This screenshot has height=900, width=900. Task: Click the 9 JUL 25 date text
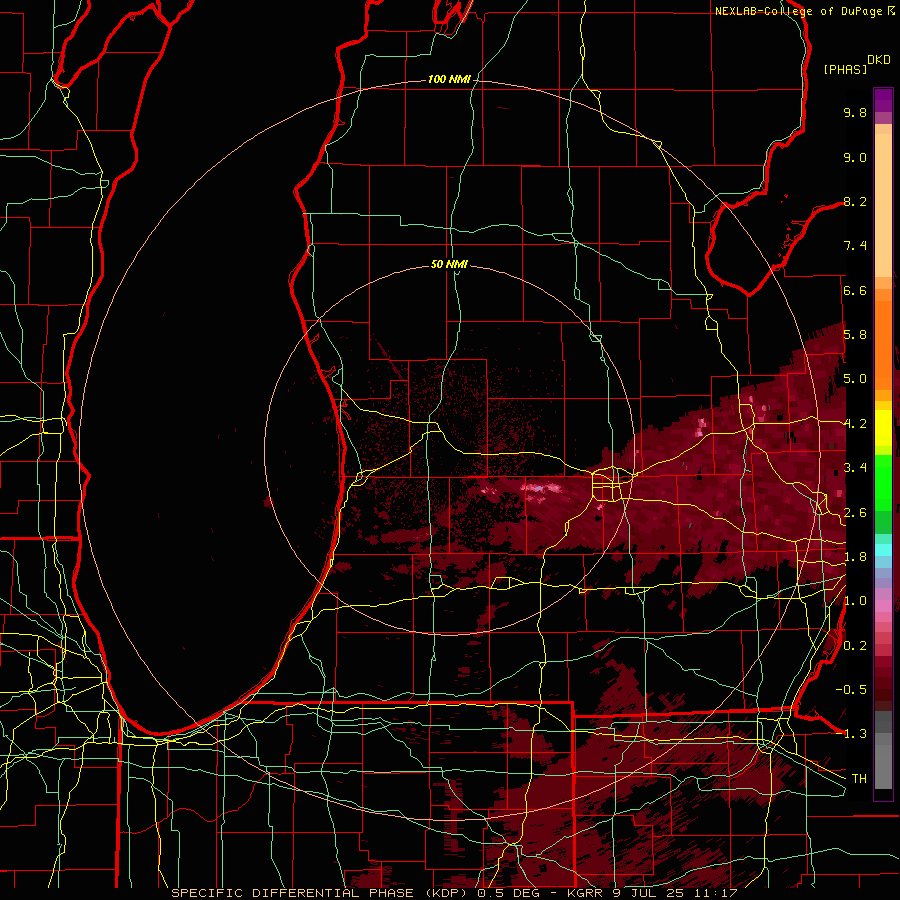tap(650, 893)
